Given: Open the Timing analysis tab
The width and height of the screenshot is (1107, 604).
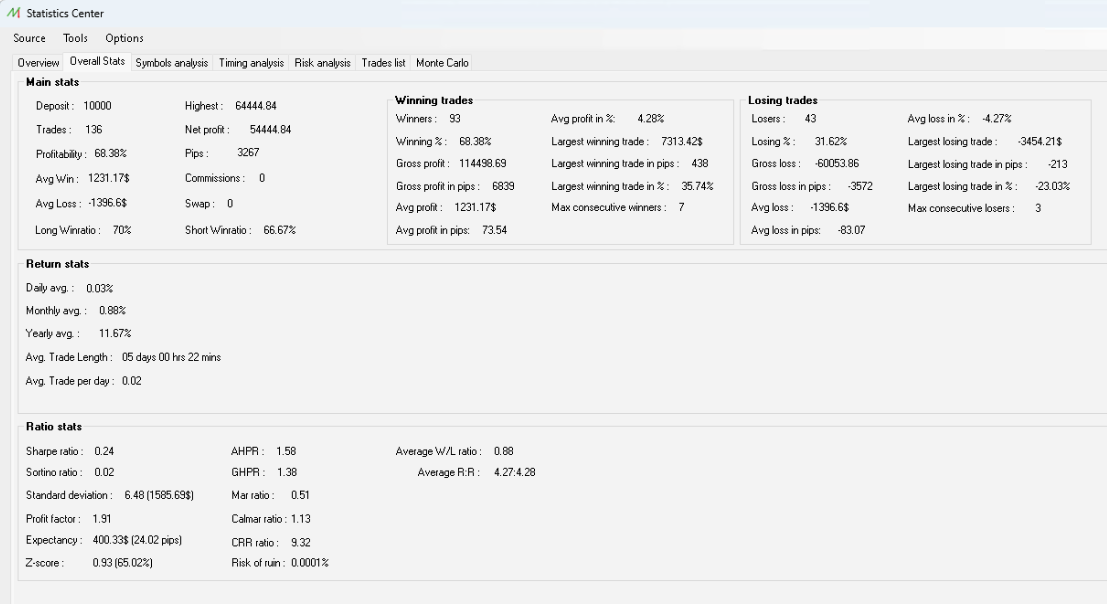Looking at the screenshot, I should [251, 63].
